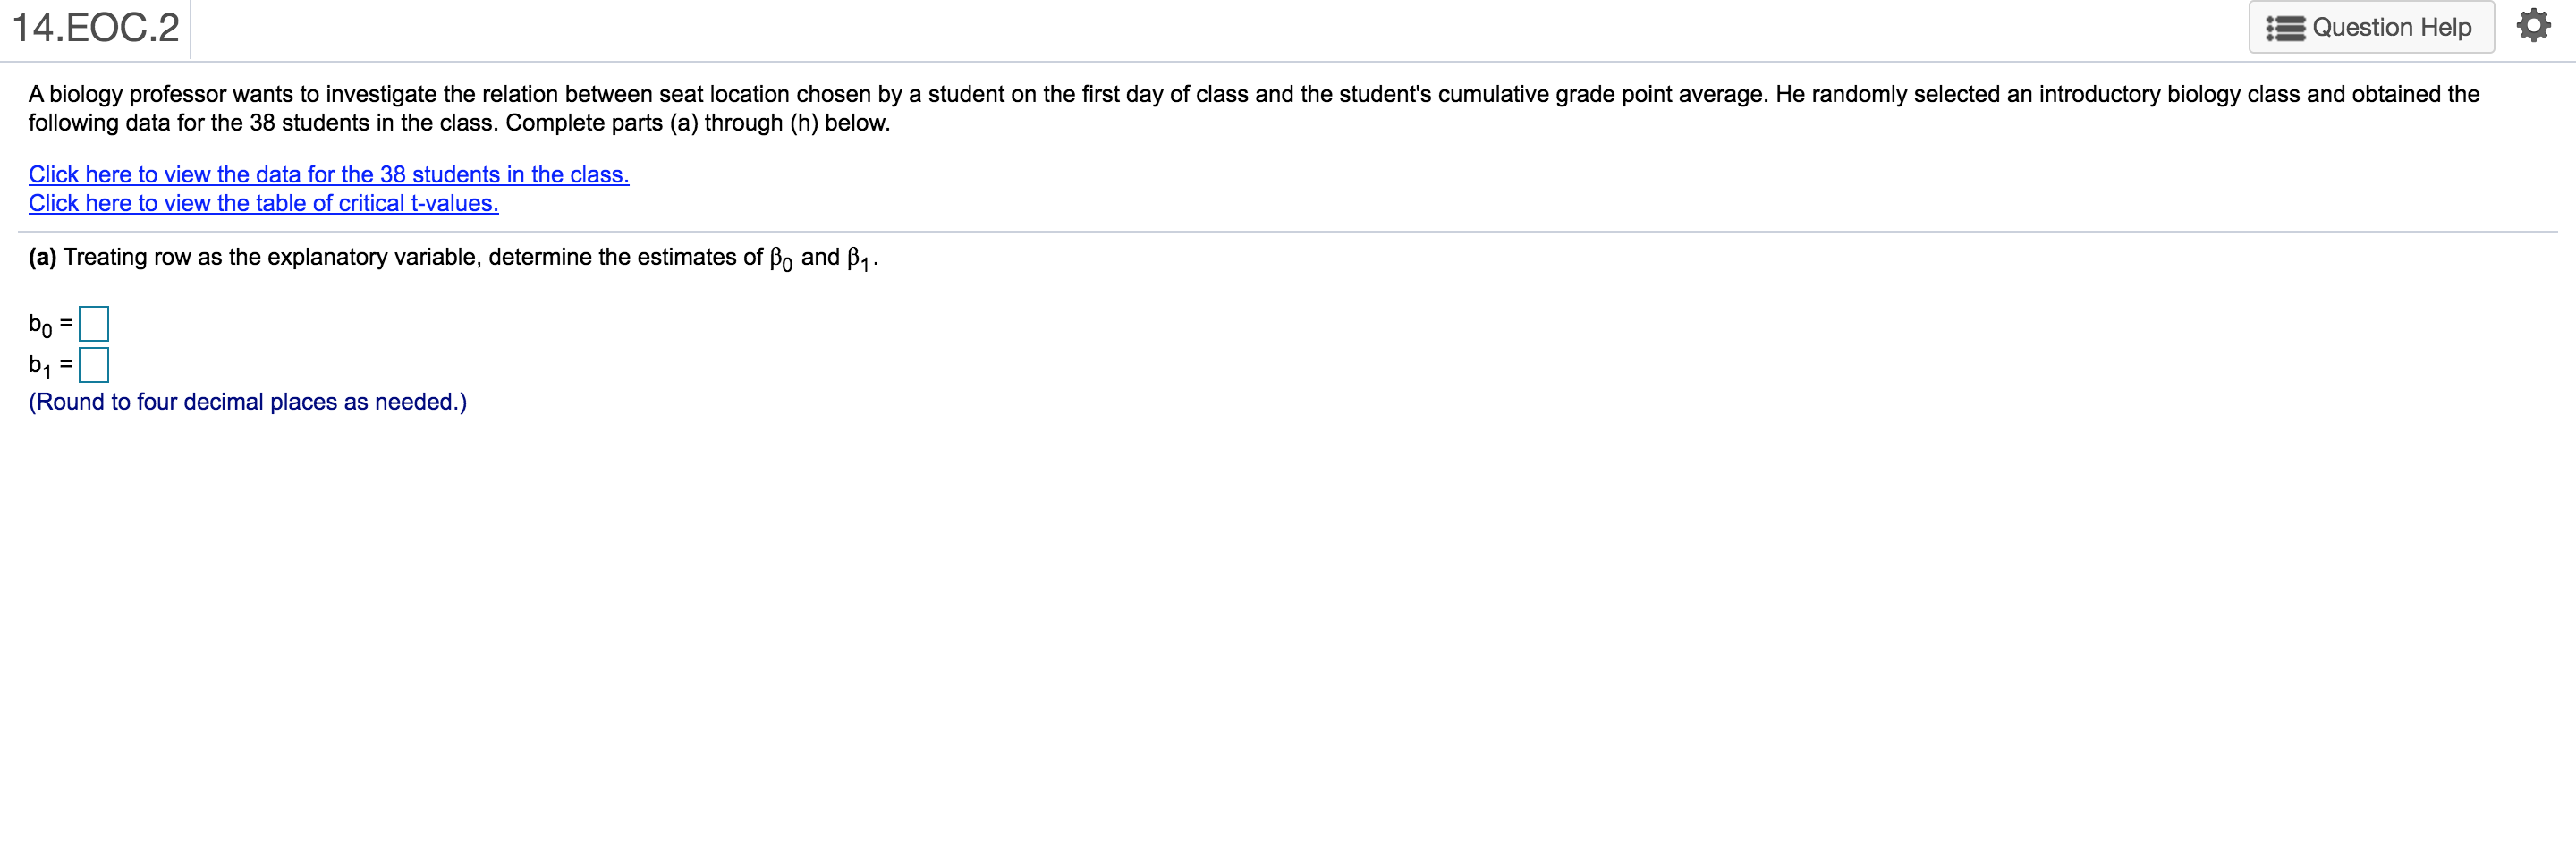
Task: Click "Complete parts (a) through (h) below" text
Action: click(697, 124)
